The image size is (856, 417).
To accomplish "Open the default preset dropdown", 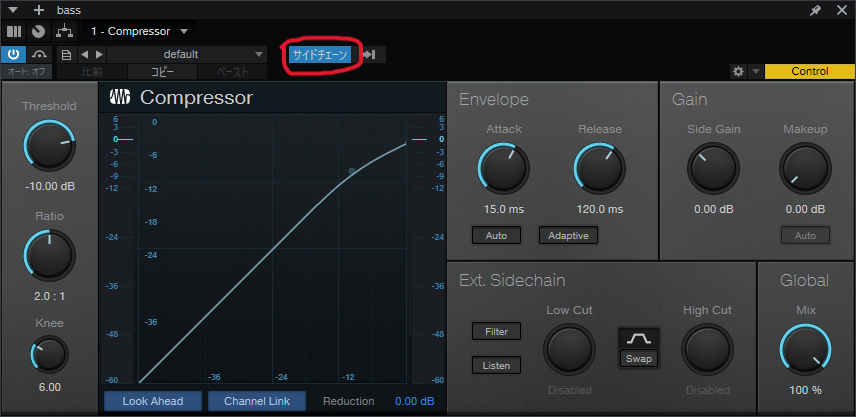I will click(186, 55).
